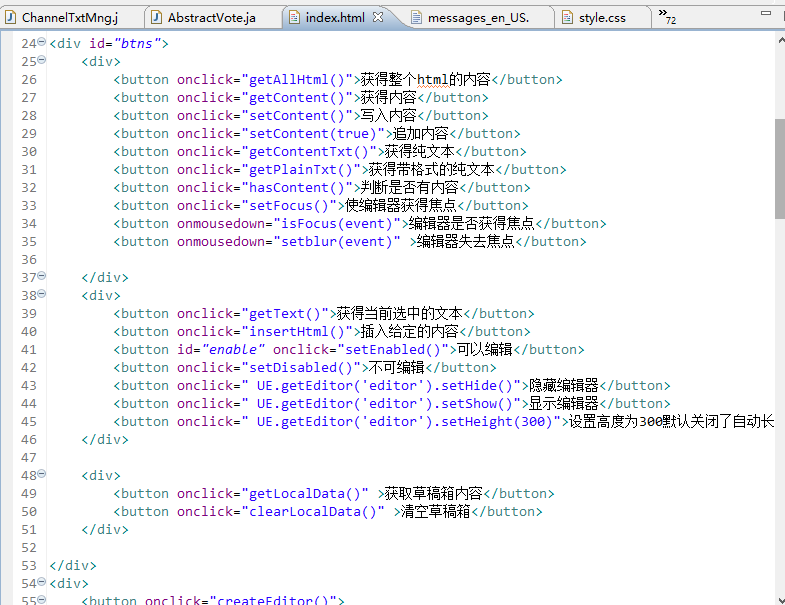This screenshot has width=785, height=605.
Task: Click the setContent() call on line 28
Action: 297,116
